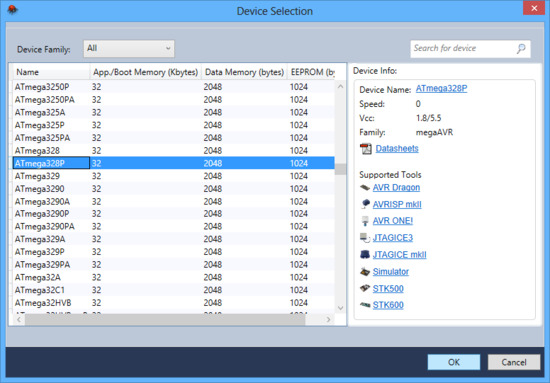Image resolution: width=550 pixels, height=383 pixels.
Task: Click the Simulator tool icon
Action: pyautogui.click(x=365, y=271)
